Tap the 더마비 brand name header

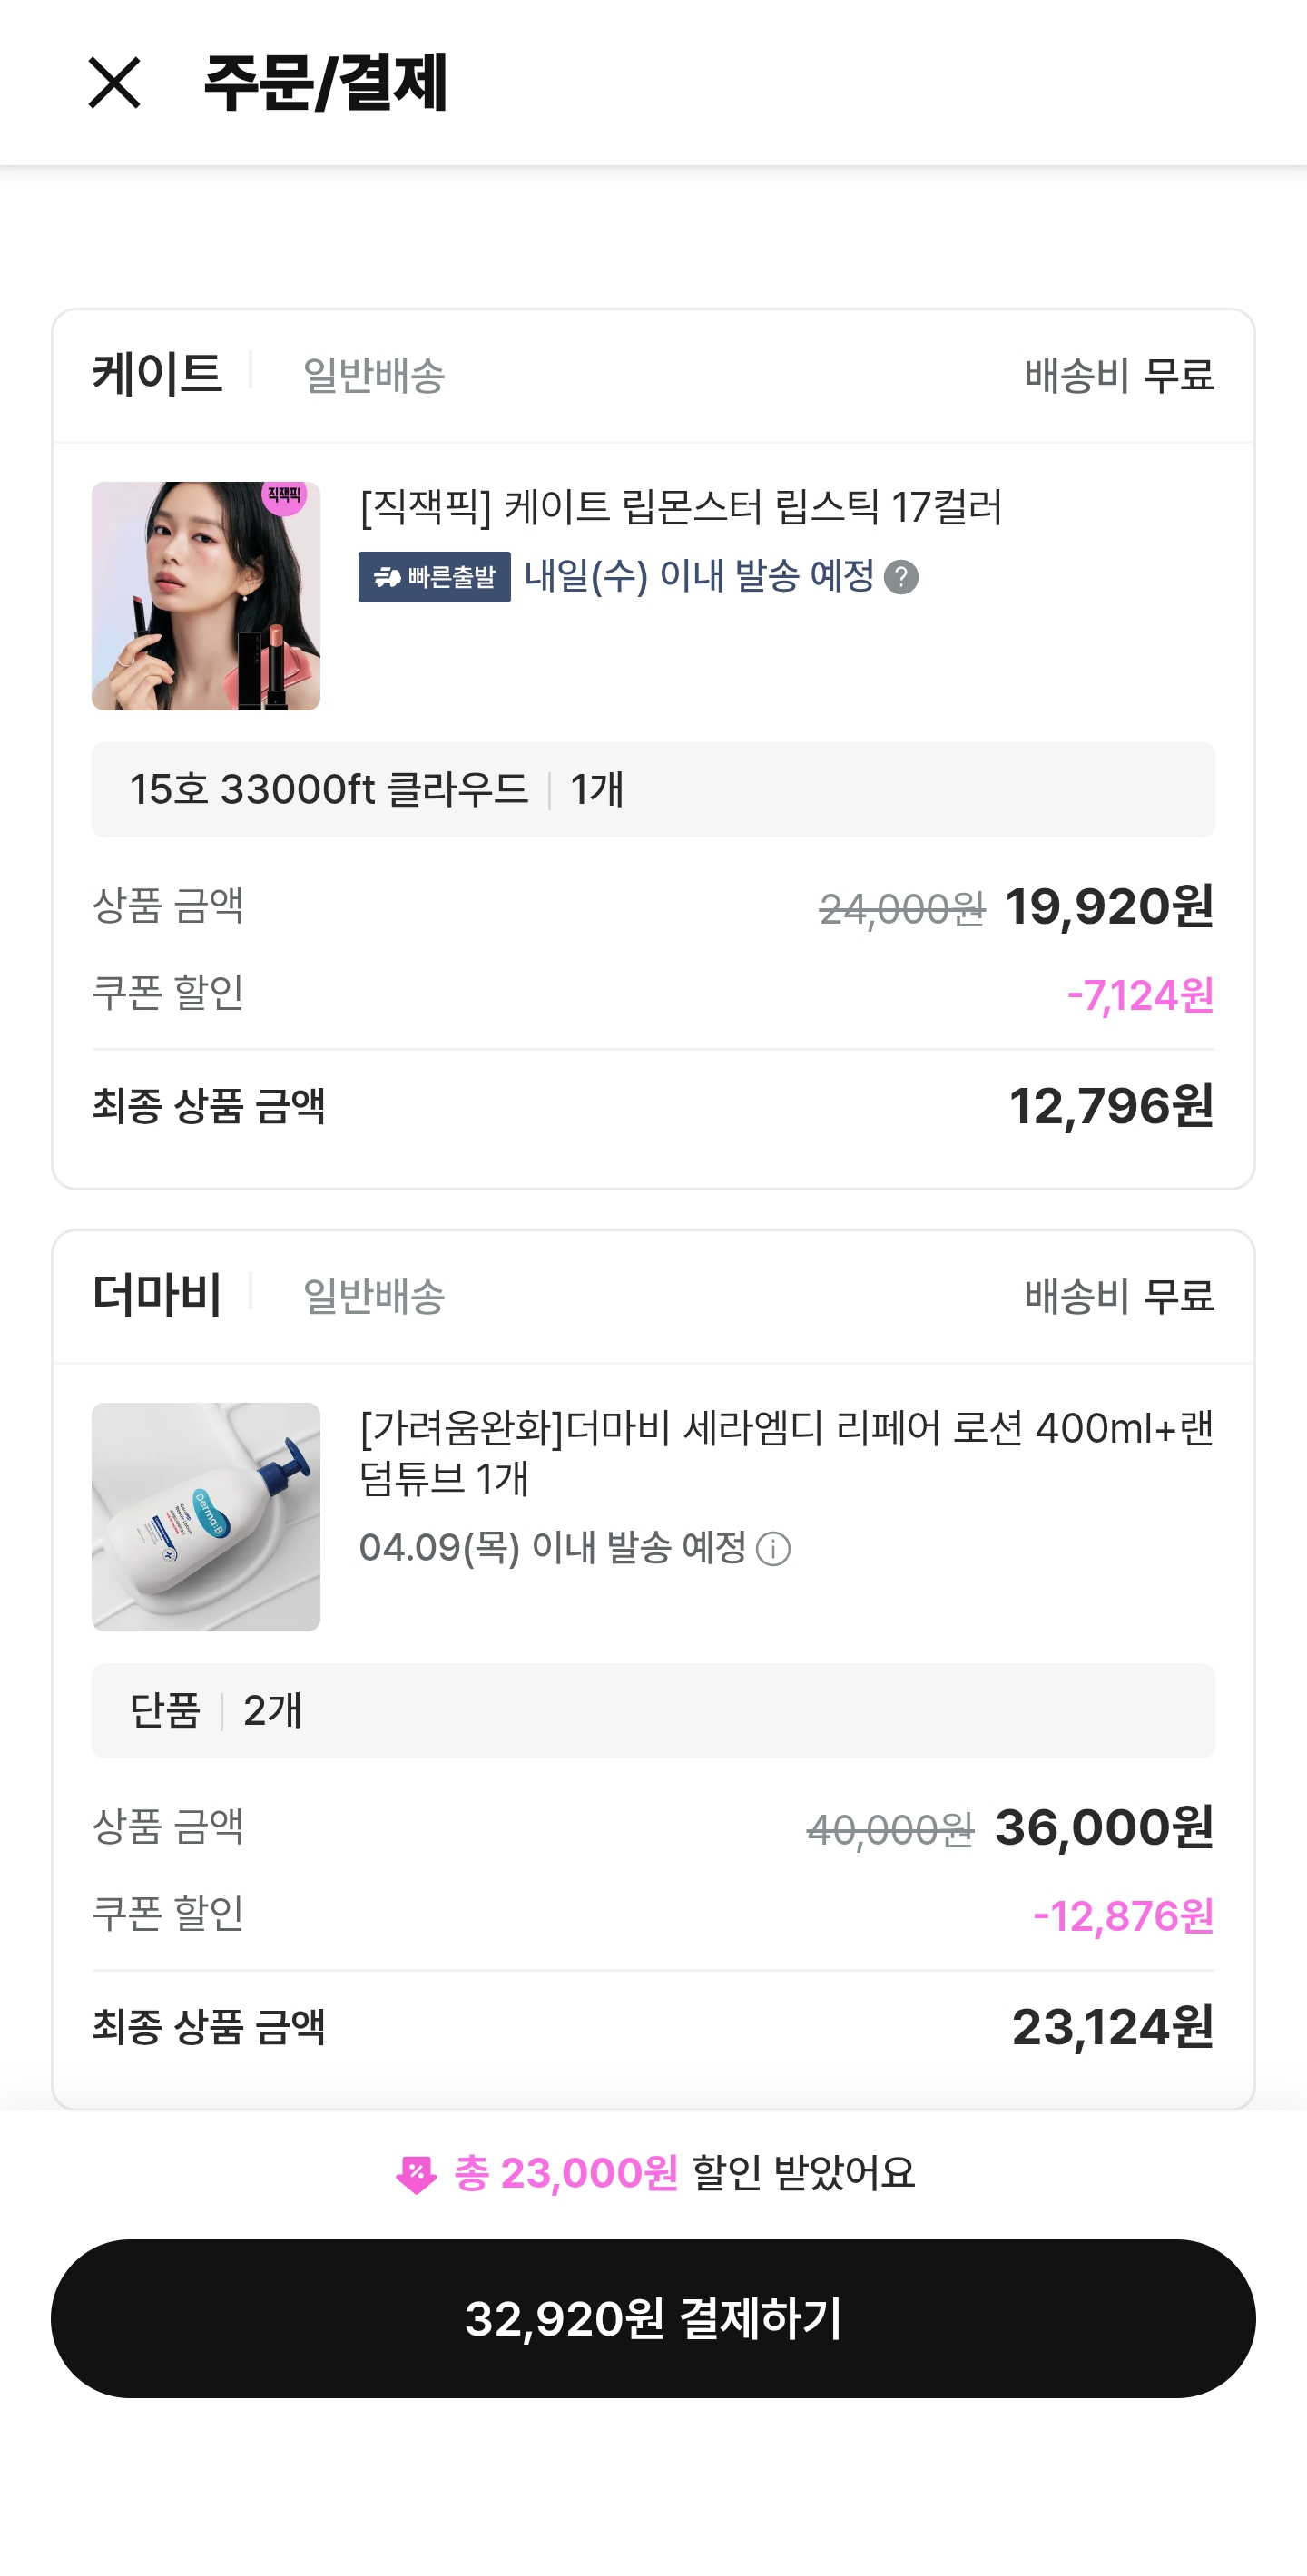tap(157, 1294)
